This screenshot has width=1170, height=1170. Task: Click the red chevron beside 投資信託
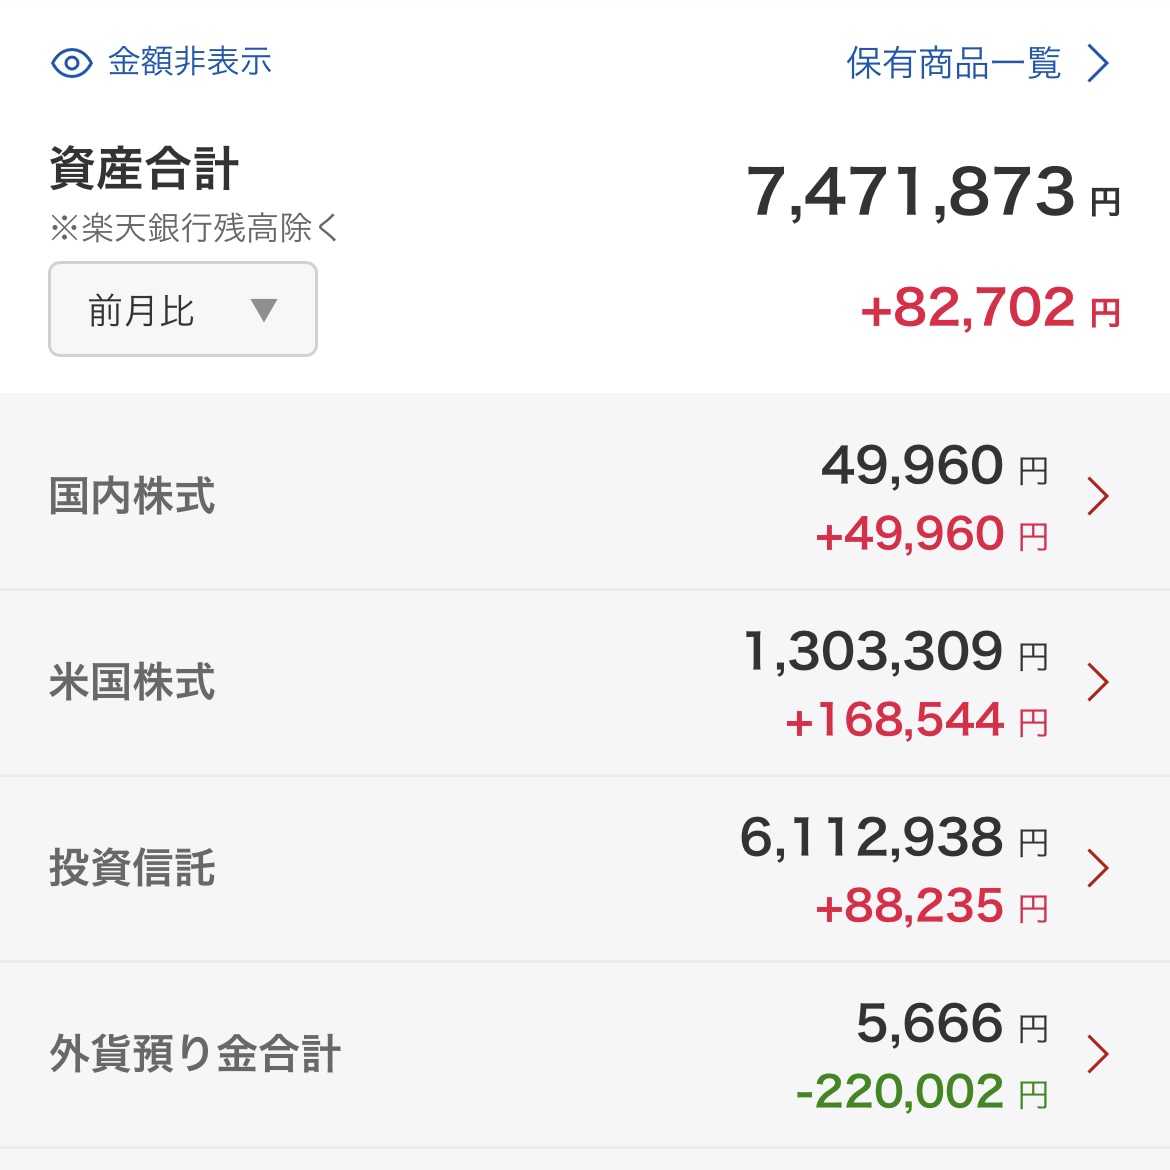[x=1098, y=868]
